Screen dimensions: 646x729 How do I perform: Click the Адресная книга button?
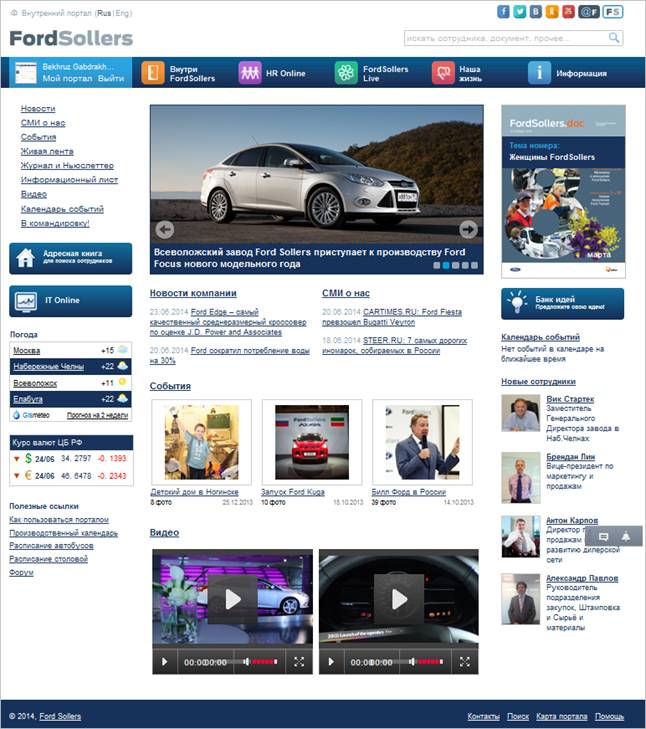pos(71,258)
